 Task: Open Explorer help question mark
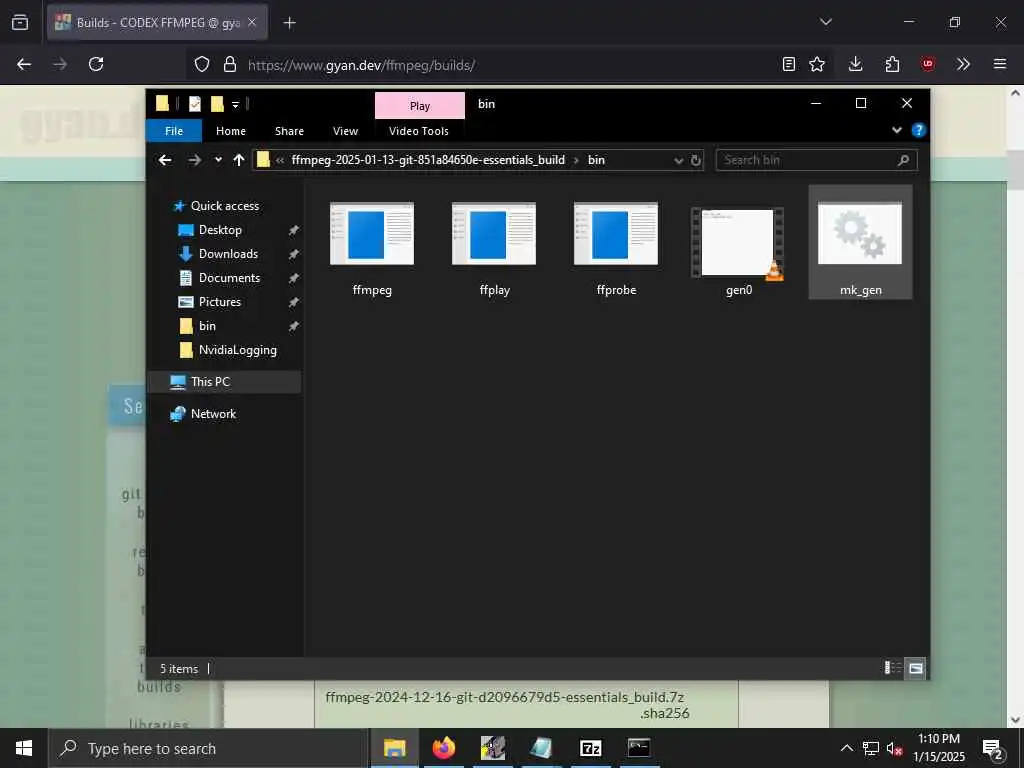click(x=918, y=130)
